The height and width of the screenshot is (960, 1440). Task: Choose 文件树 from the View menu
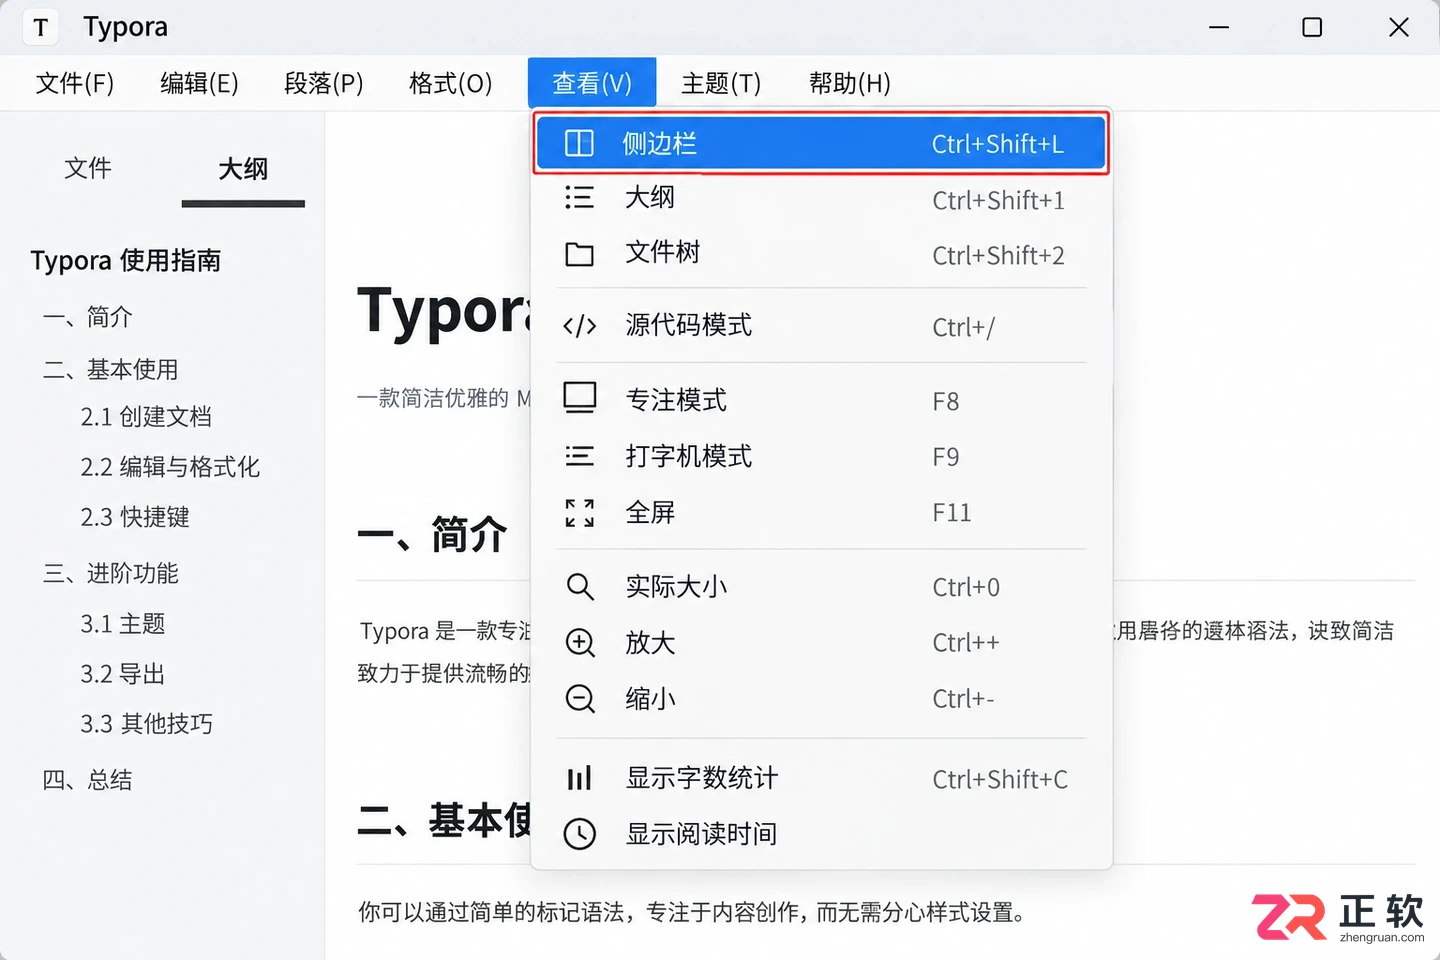click(821, 254)
